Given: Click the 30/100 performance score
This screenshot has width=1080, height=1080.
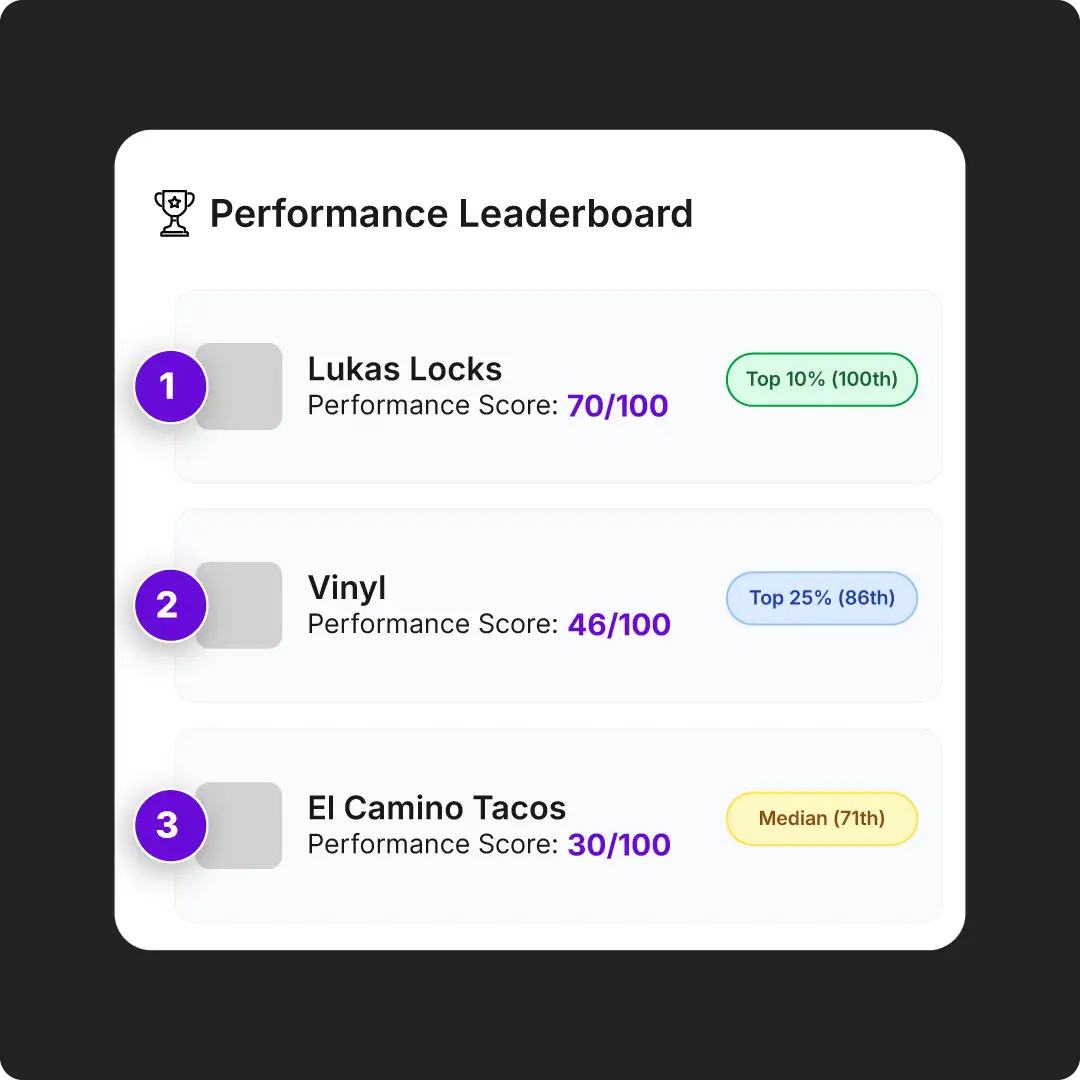Looking at the screenshot, I should (x=619, y=844).
